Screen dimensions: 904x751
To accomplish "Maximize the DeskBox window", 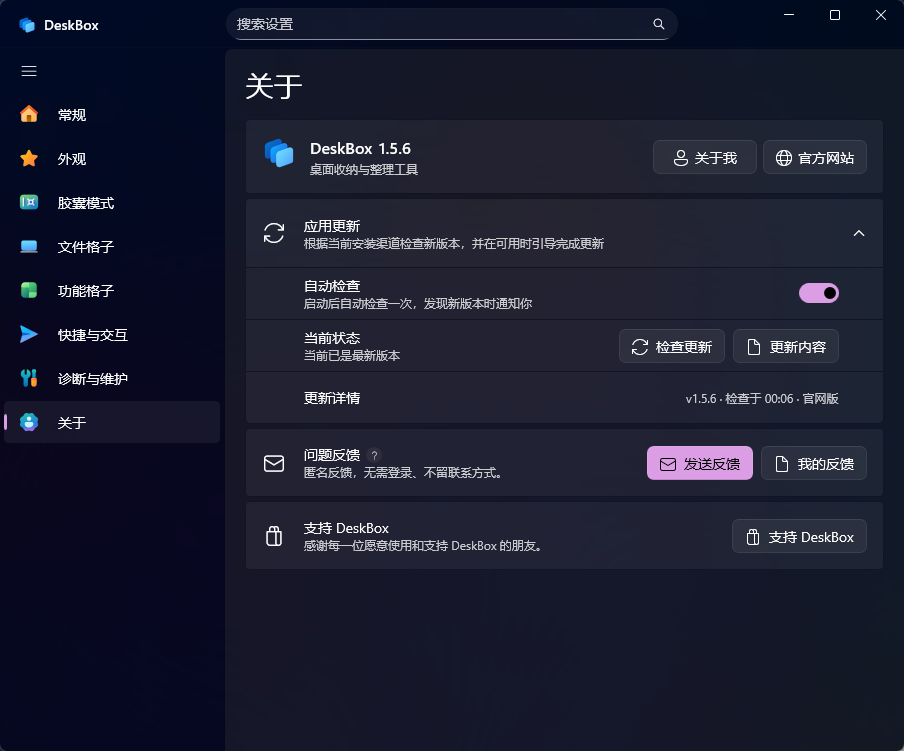I will [x=834, y=15].
